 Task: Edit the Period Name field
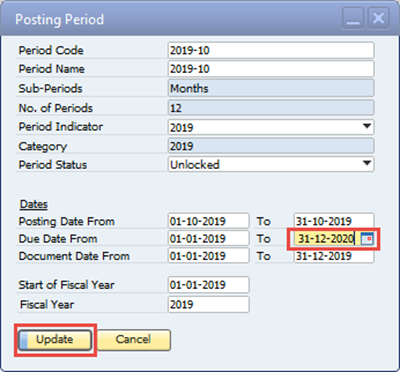coord(271,69)
